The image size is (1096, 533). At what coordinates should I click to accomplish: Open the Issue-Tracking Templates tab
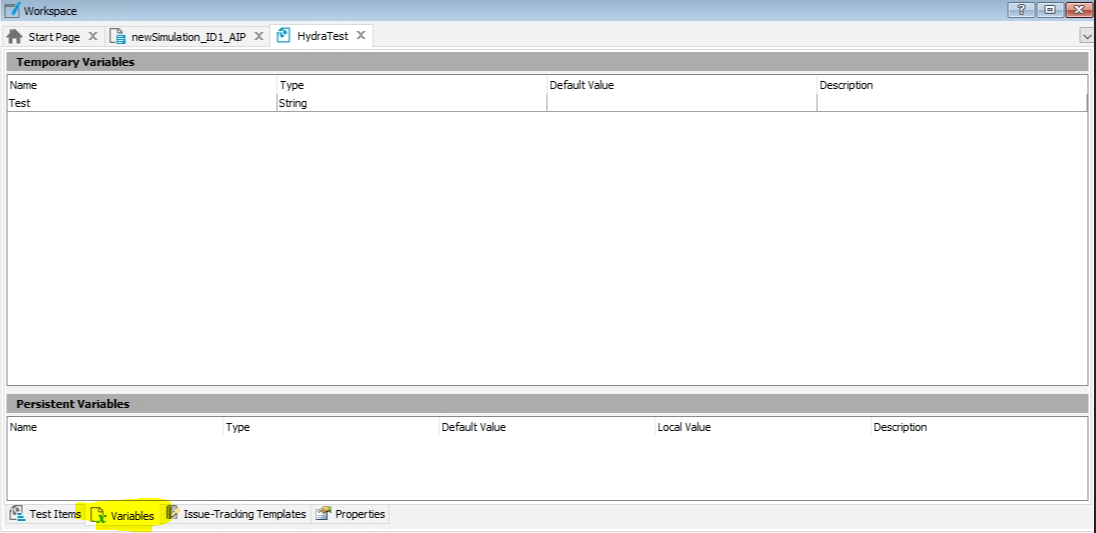click(237, 514)
